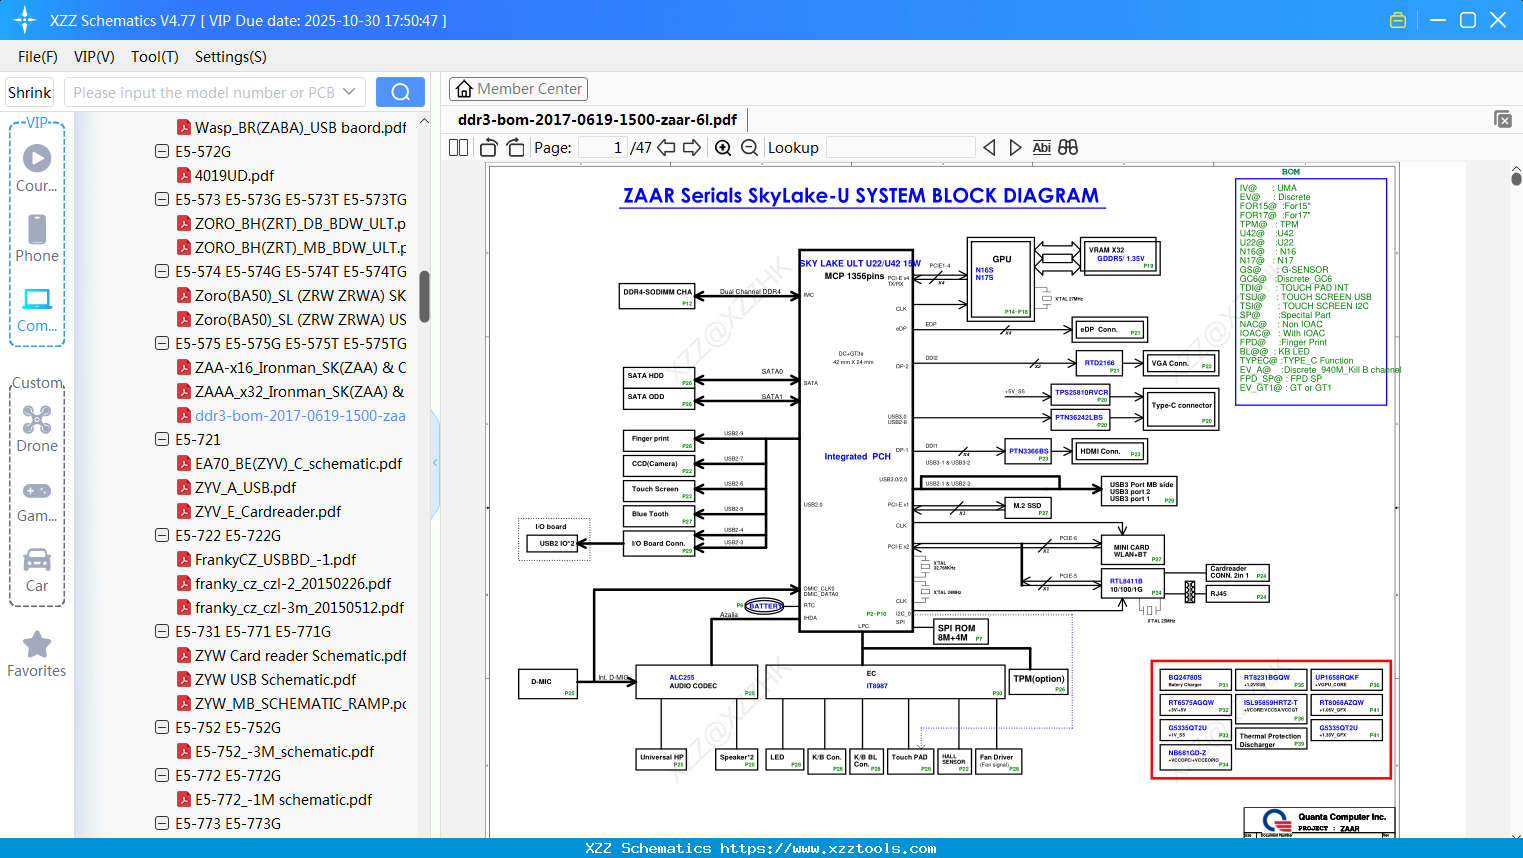The width and height of the screenshot is (1523, 858).
Task: Collapse the E5-574 E5-574G folder node
Action: click(x=162, y=272)
